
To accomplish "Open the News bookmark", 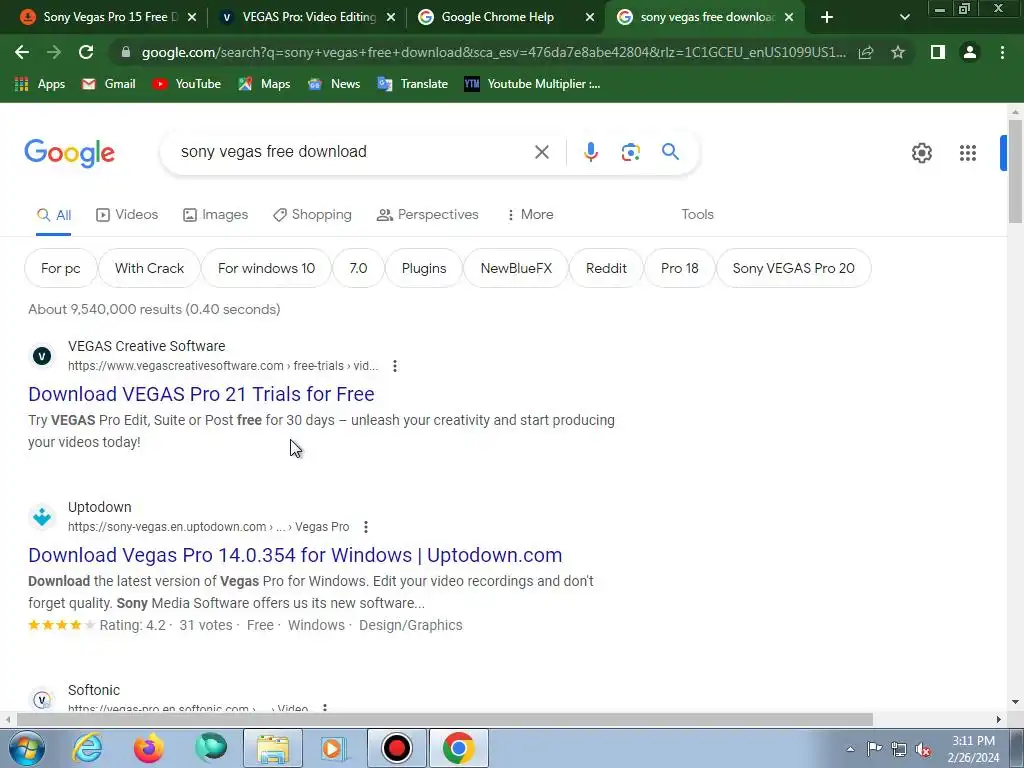I will 334,84.
